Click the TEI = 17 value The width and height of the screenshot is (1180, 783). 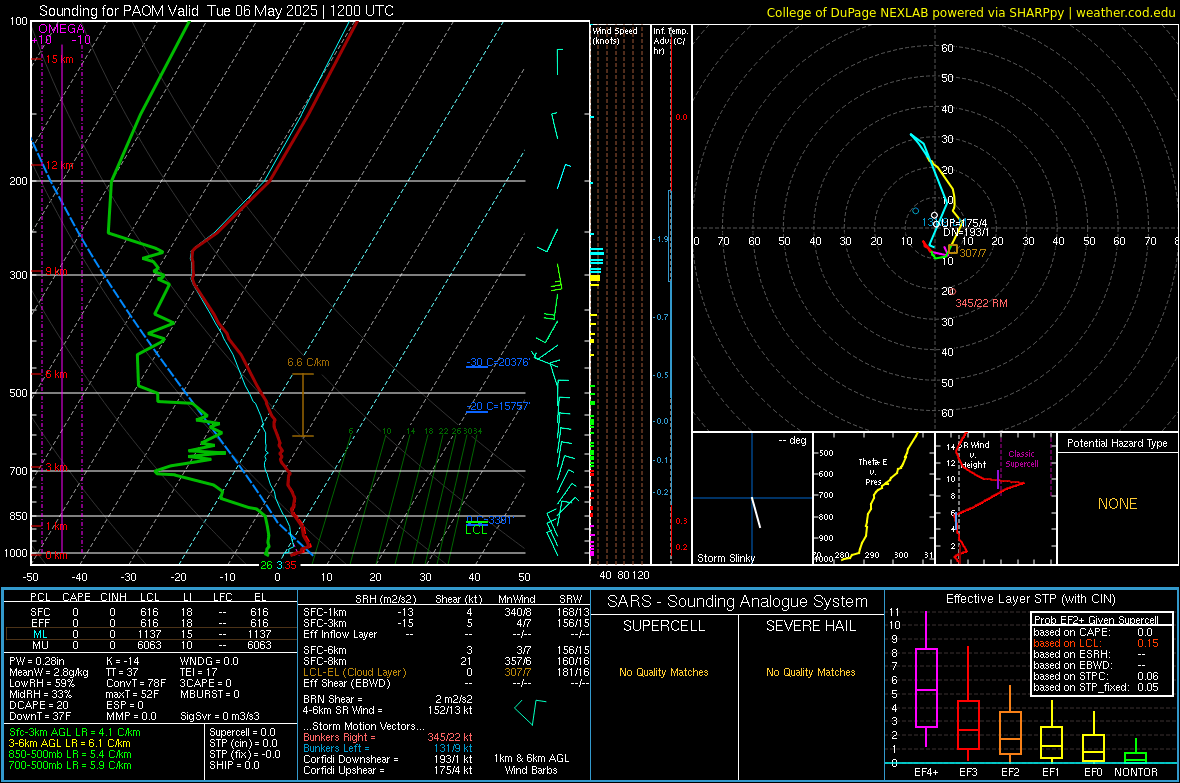pyautogui.click(x=199, y=672)
